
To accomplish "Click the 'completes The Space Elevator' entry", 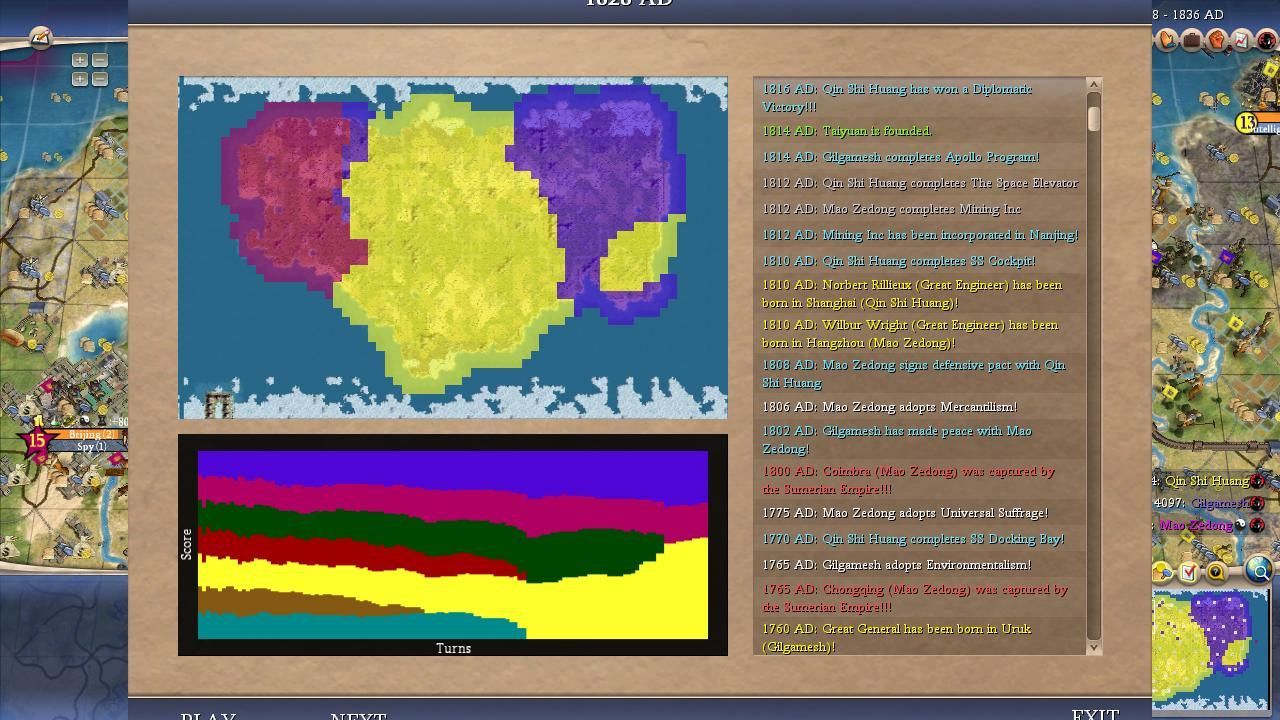I will pyautogui.click(x=920, y=183).
